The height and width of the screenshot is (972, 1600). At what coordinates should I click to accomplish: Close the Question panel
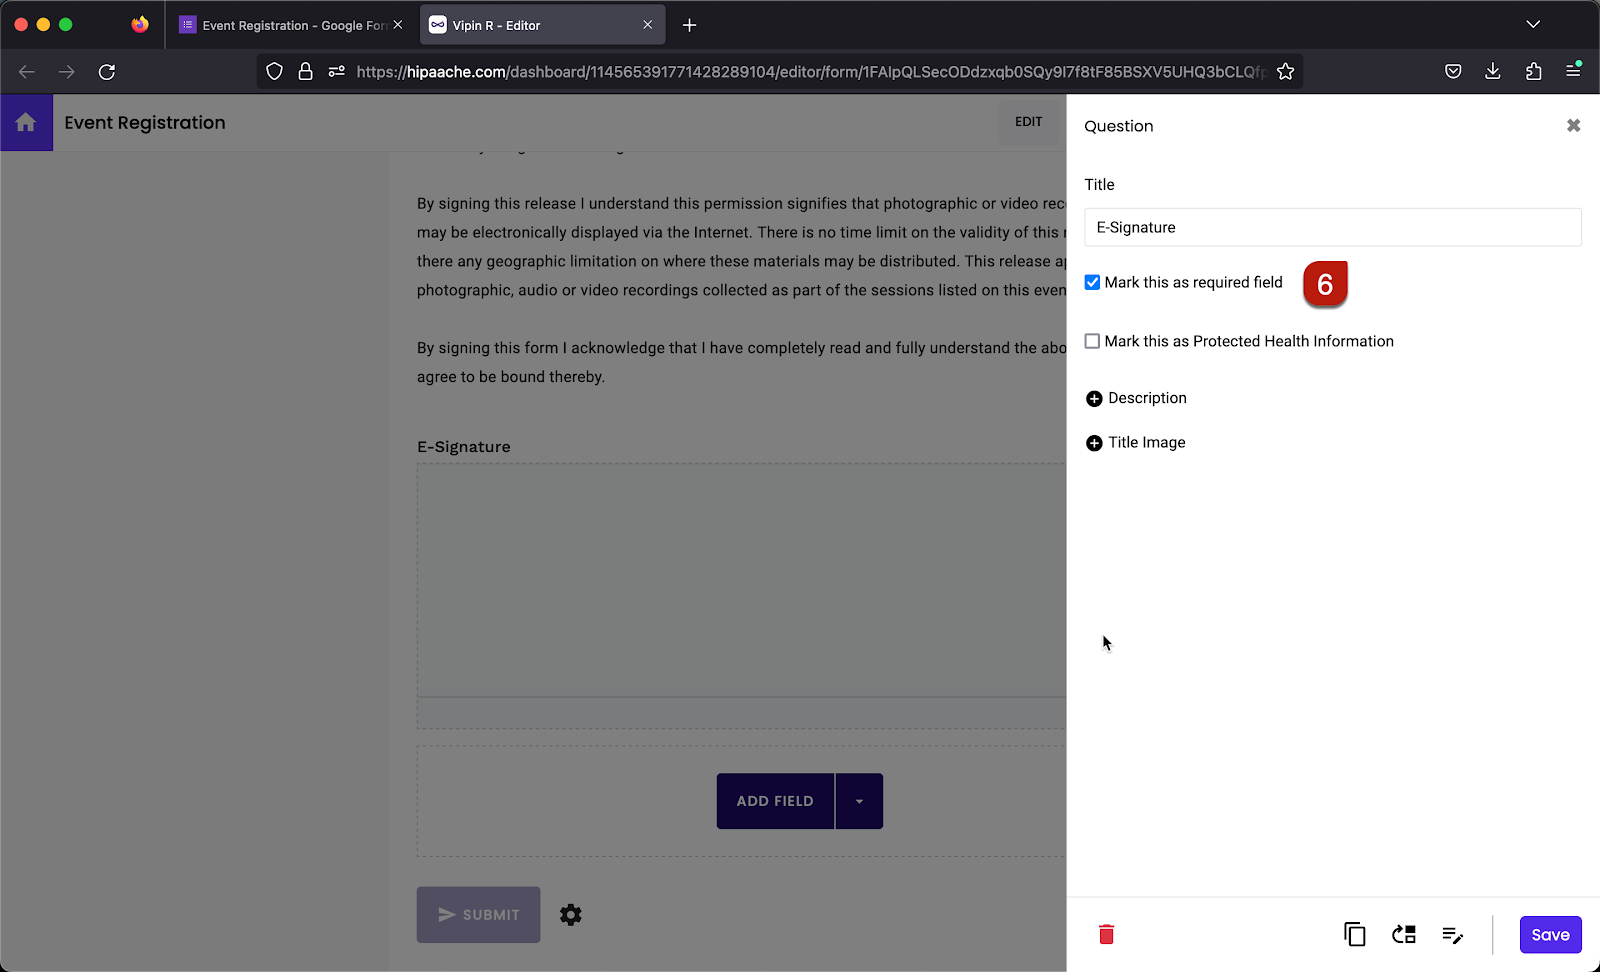click(1573, 125)
